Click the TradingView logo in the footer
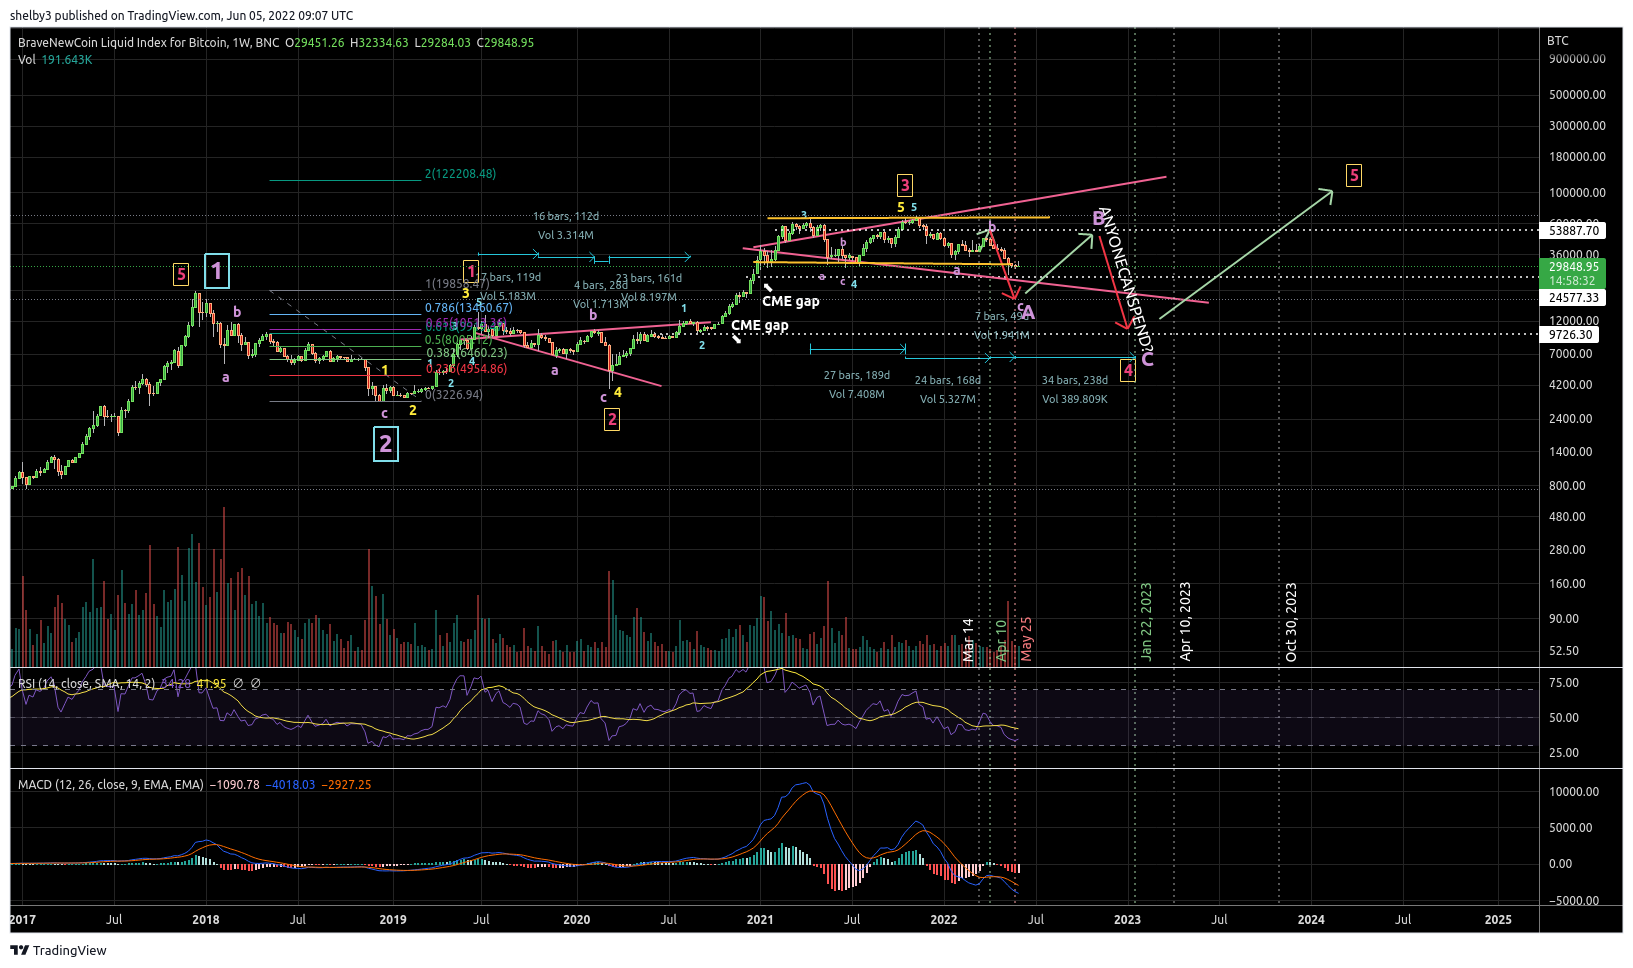This screenshot has width=1633, height=968. (58, 950)
